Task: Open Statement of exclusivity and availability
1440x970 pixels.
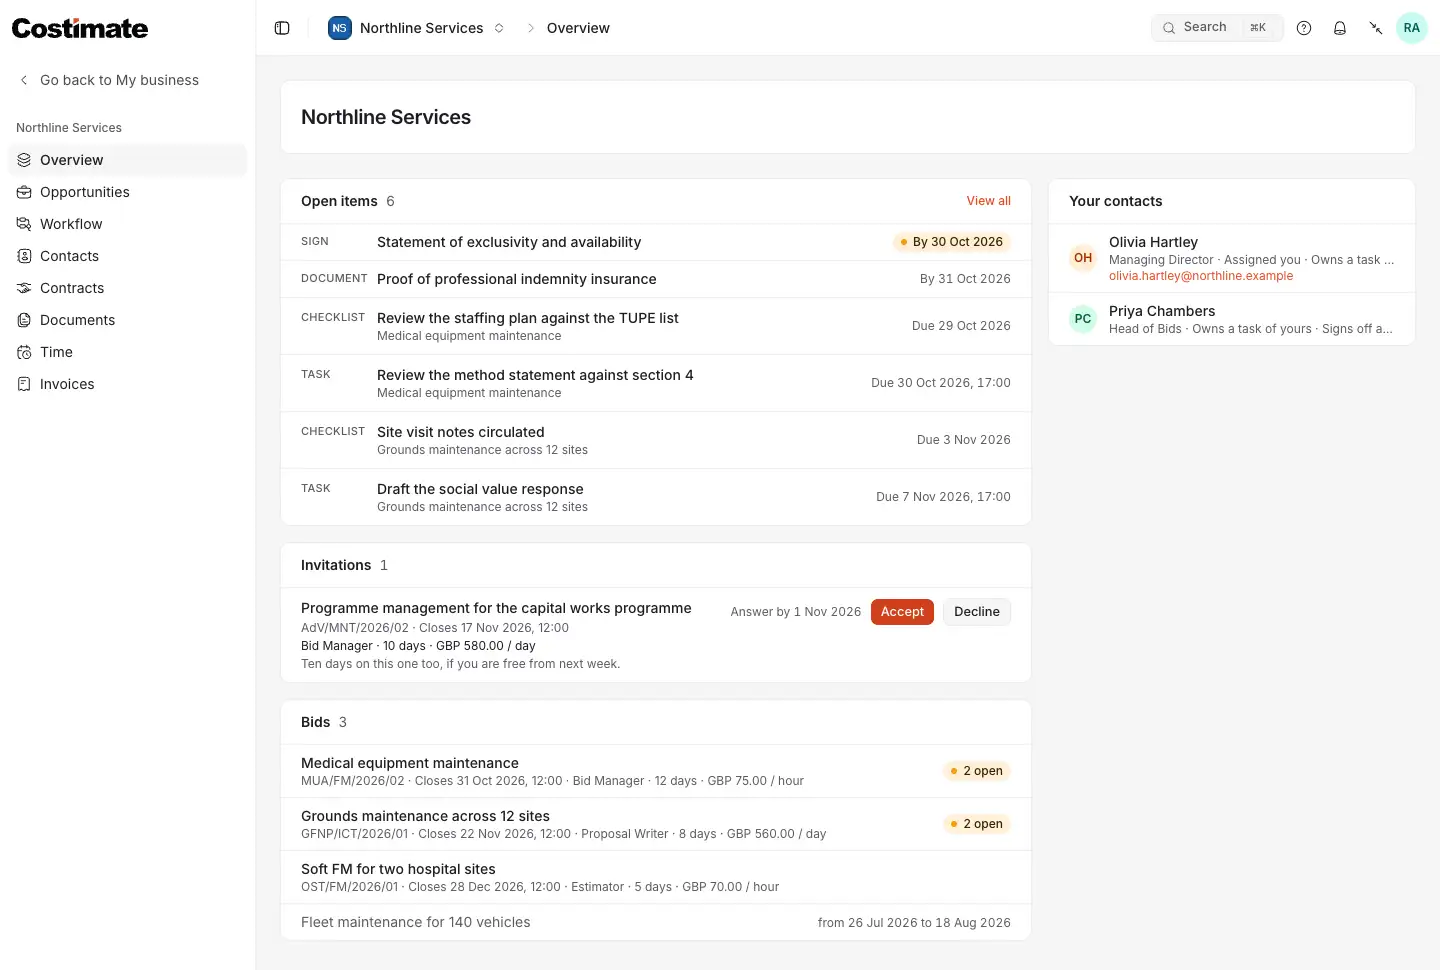Action: [x=656, y=242]
